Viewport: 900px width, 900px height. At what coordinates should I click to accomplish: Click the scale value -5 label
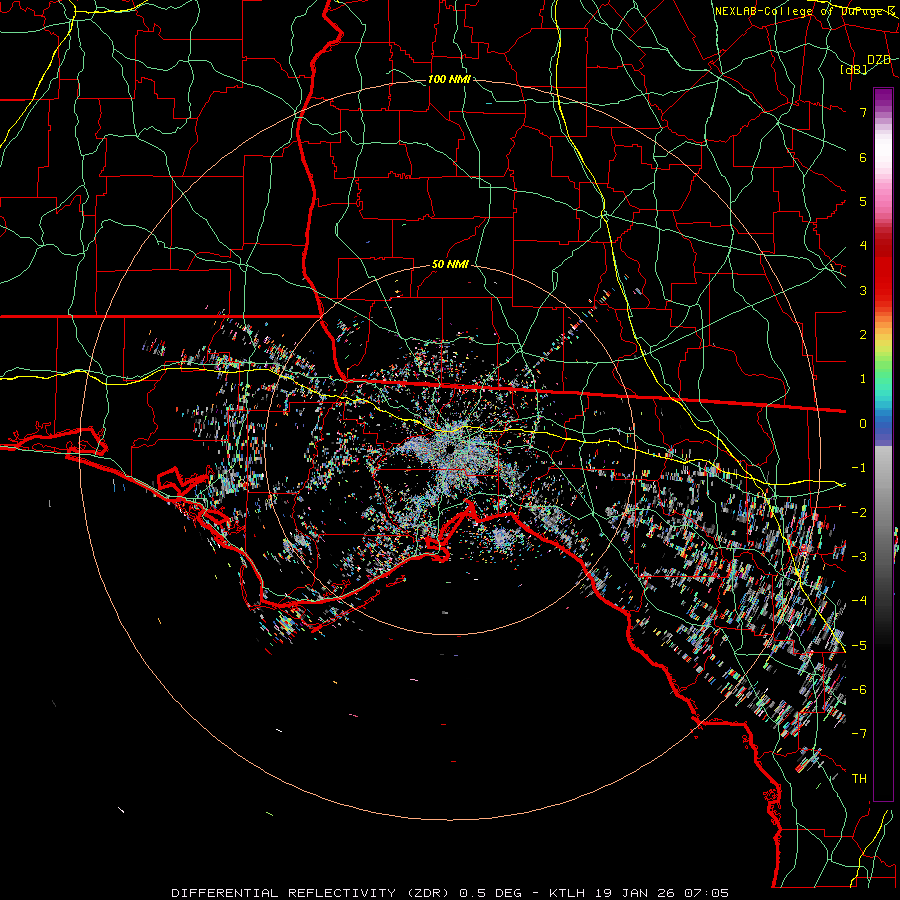coord(859,646)
